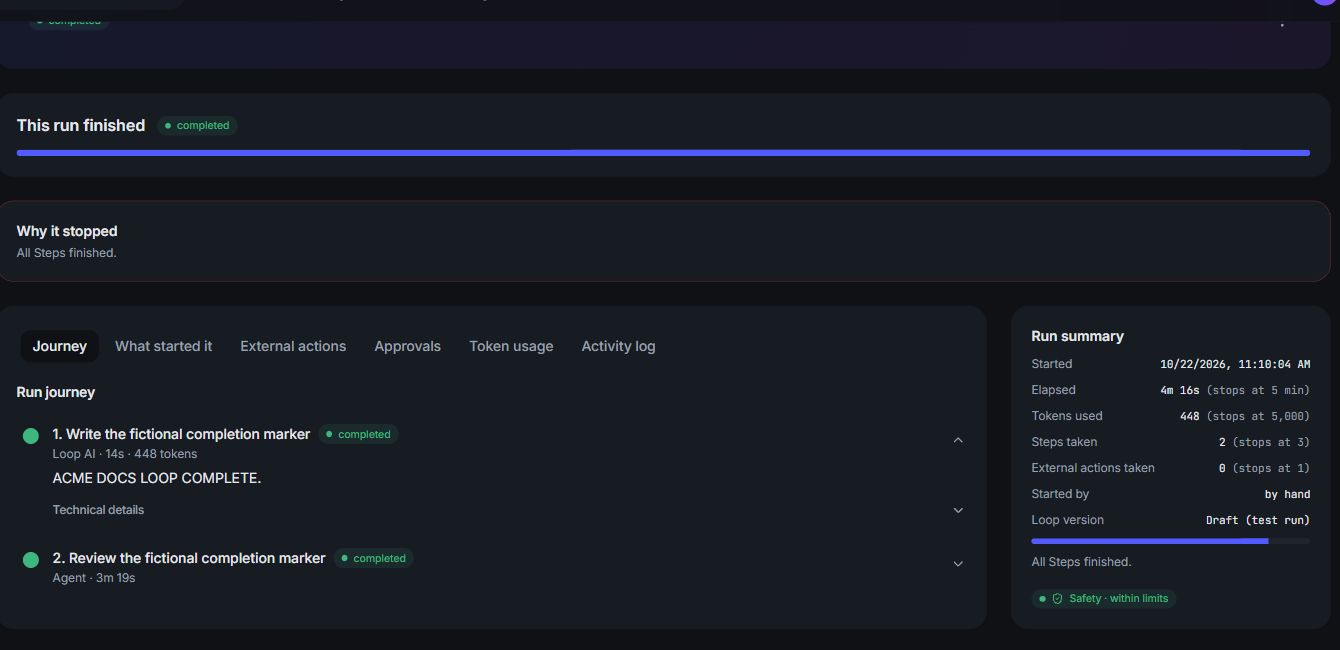Click the Loop AI · 14s · 448 tokens line
The height and width of the screenshot is (650, 1340).
125,454
